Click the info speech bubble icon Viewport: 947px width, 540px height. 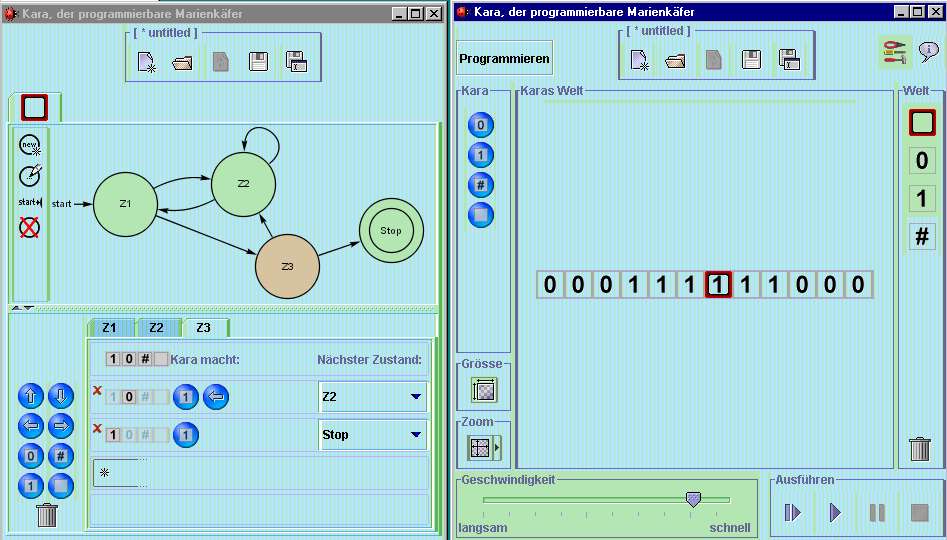click(x=927, y=55)
